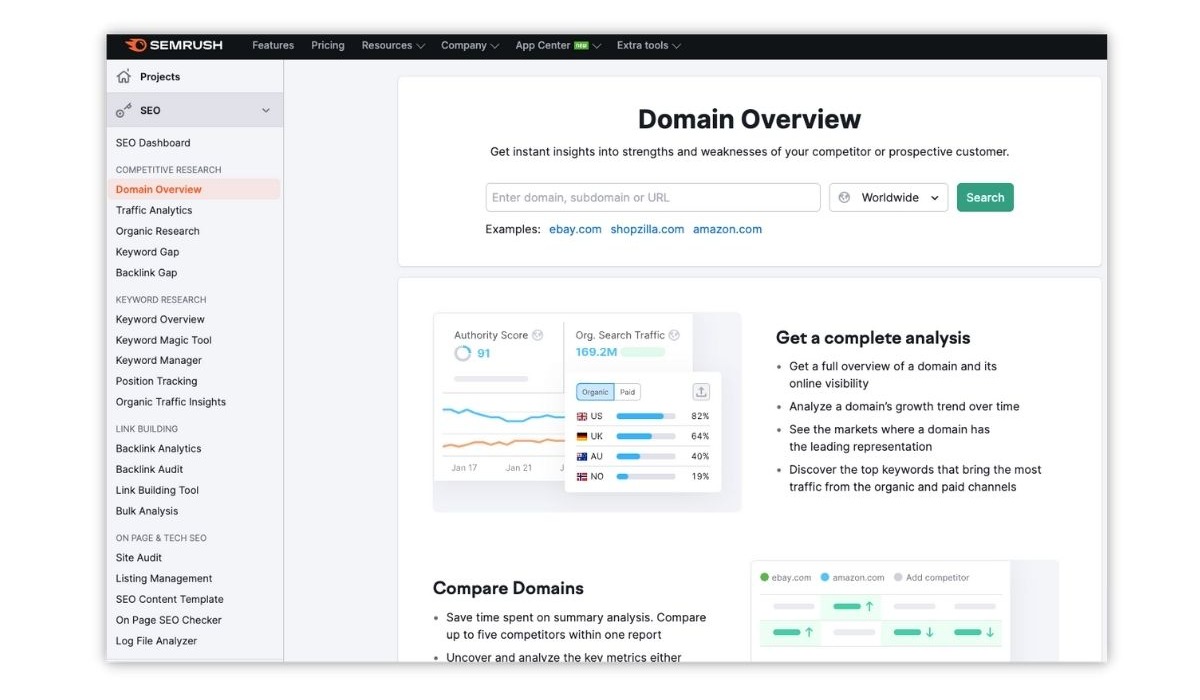Open SEO Dashboard

(153, 143)
